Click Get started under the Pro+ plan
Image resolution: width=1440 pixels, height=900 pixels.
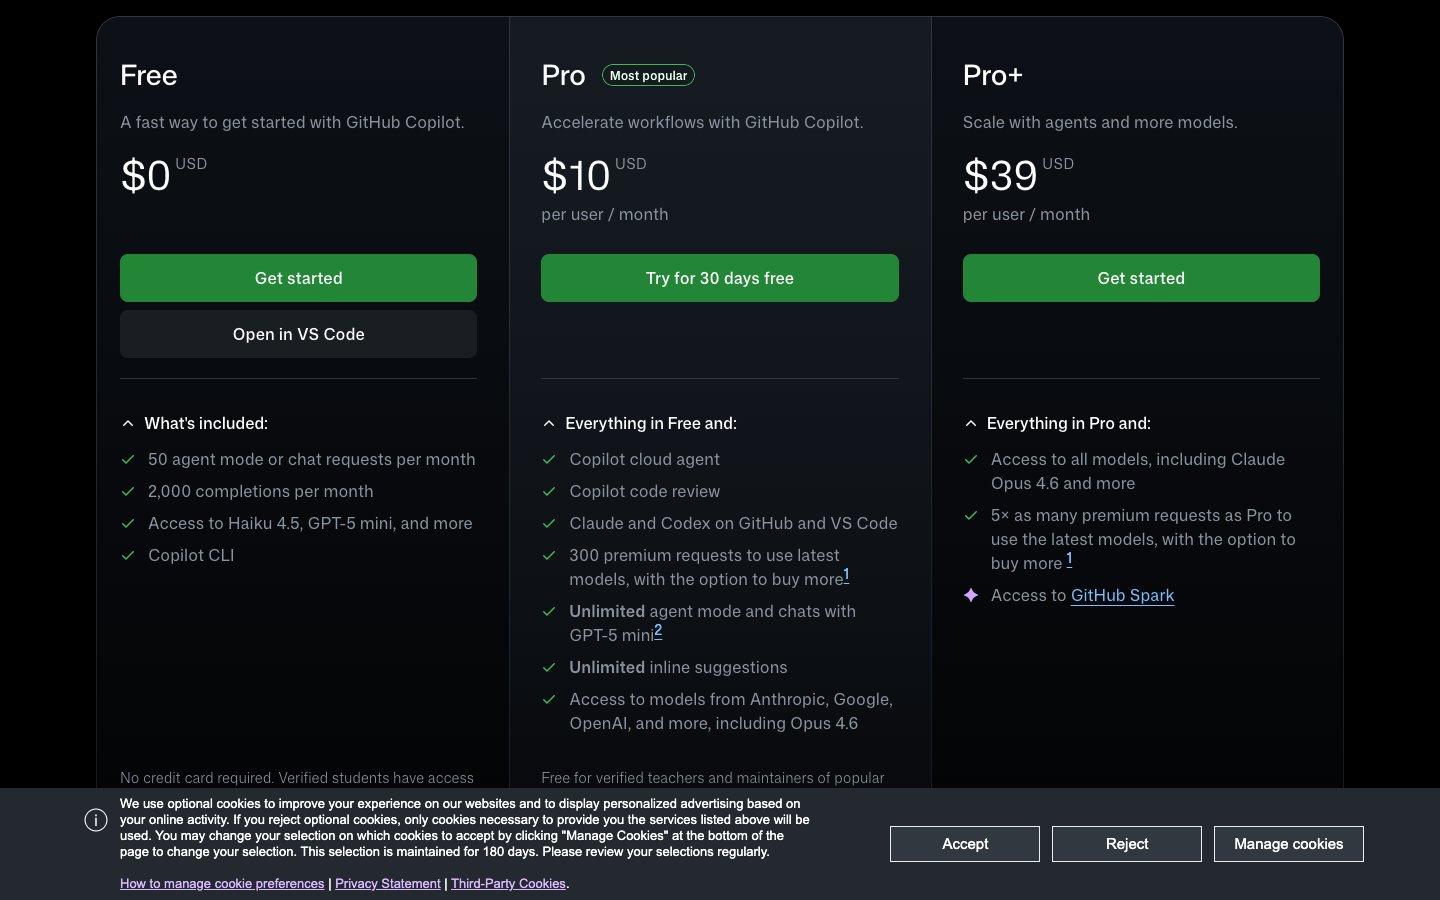pyautogui.click(x=1141, y=278)
